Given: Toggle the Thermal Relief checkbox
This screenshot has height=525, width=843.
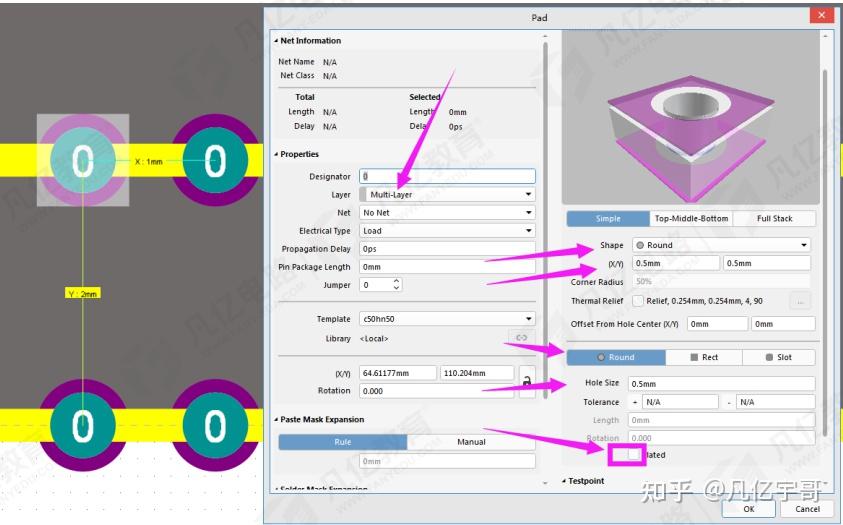Looking at the screenshot, I should 638,301.
